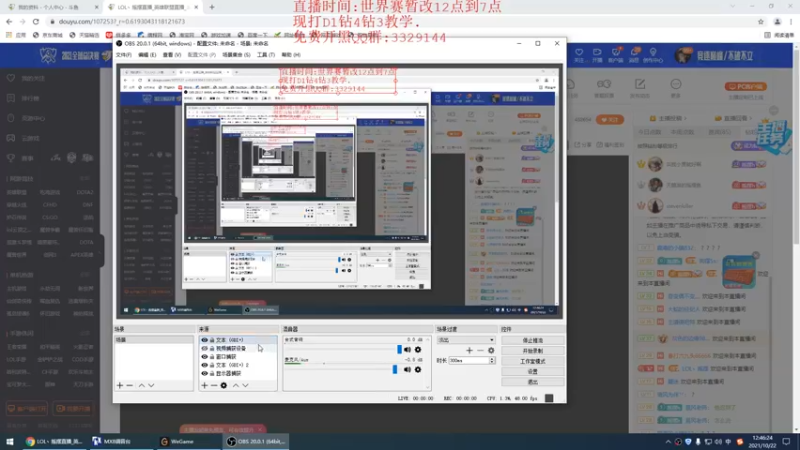Close the blue keyboard ad popup in chat
This screenshot has width=800, height=450.
(756, 255)
